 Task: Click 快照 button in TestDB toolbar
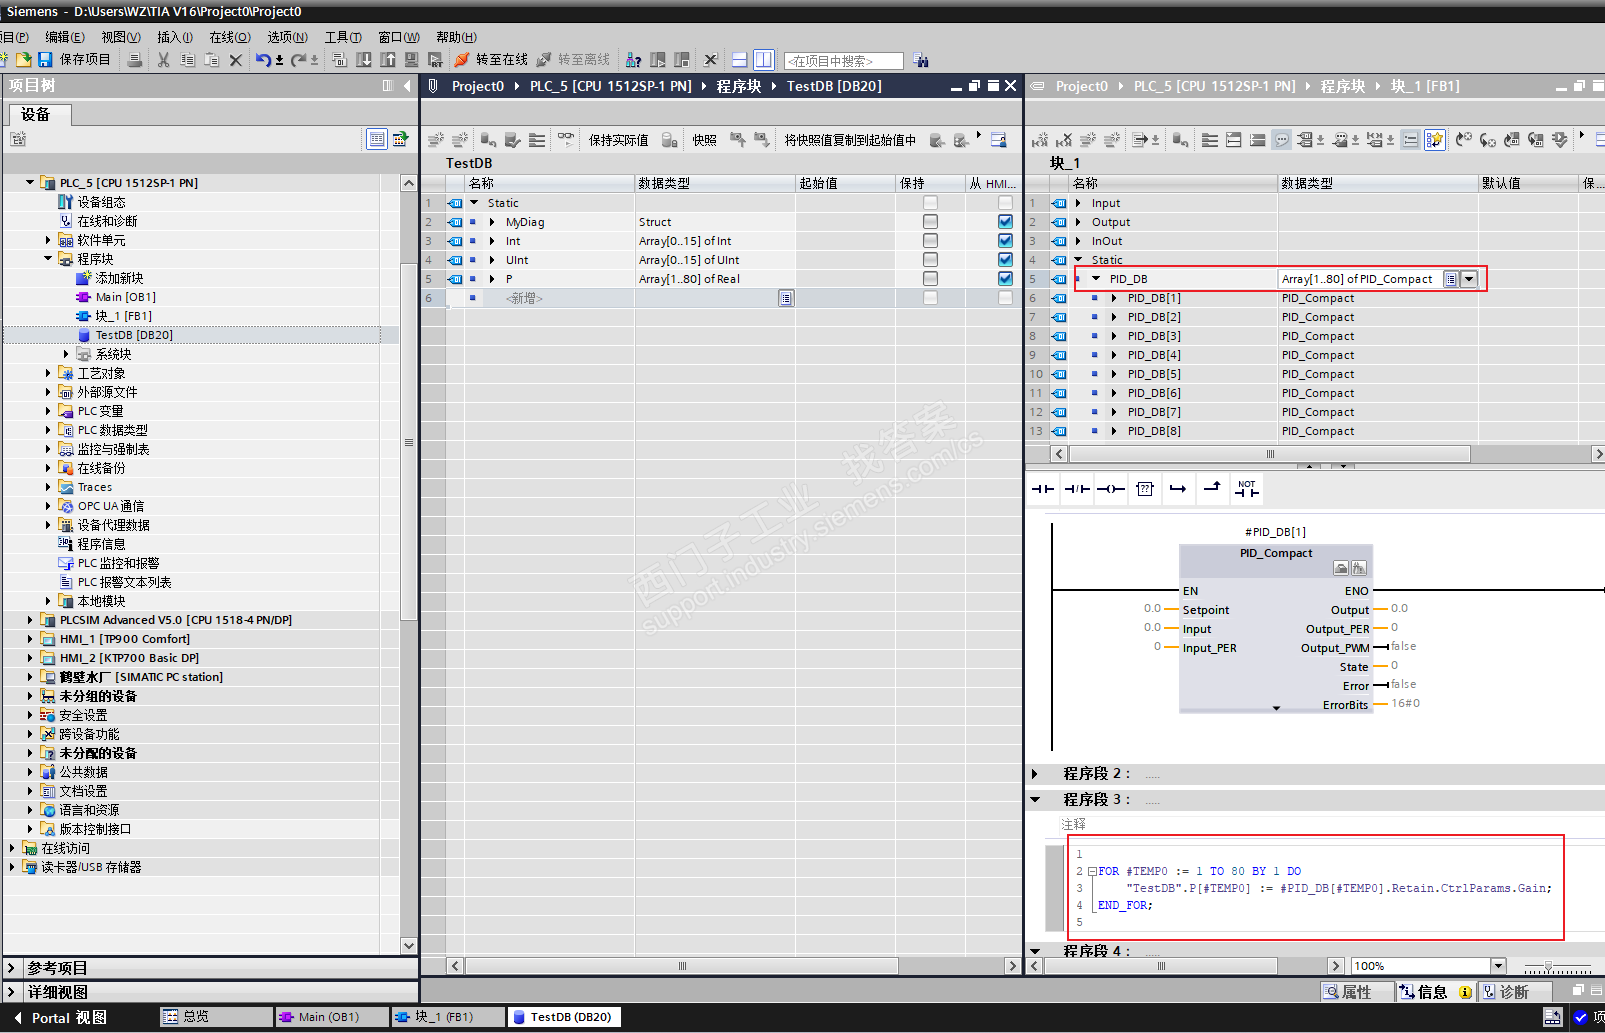704,140
